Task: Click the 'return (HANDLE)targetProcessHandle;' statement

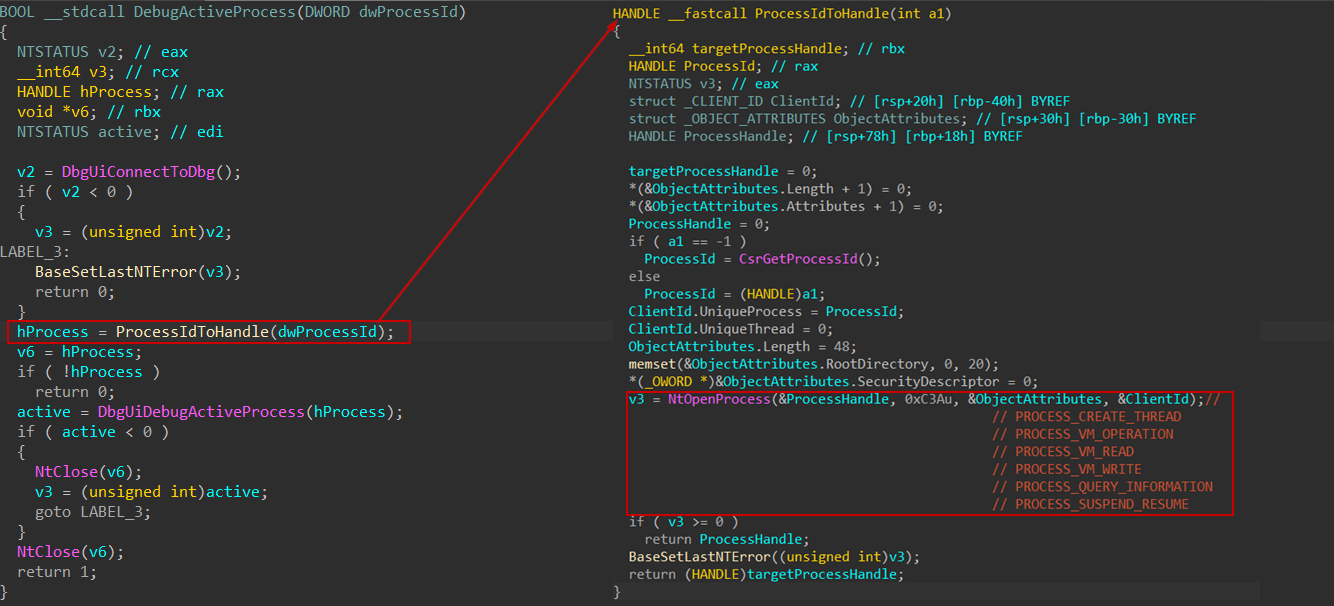Action: pos(767,574)
